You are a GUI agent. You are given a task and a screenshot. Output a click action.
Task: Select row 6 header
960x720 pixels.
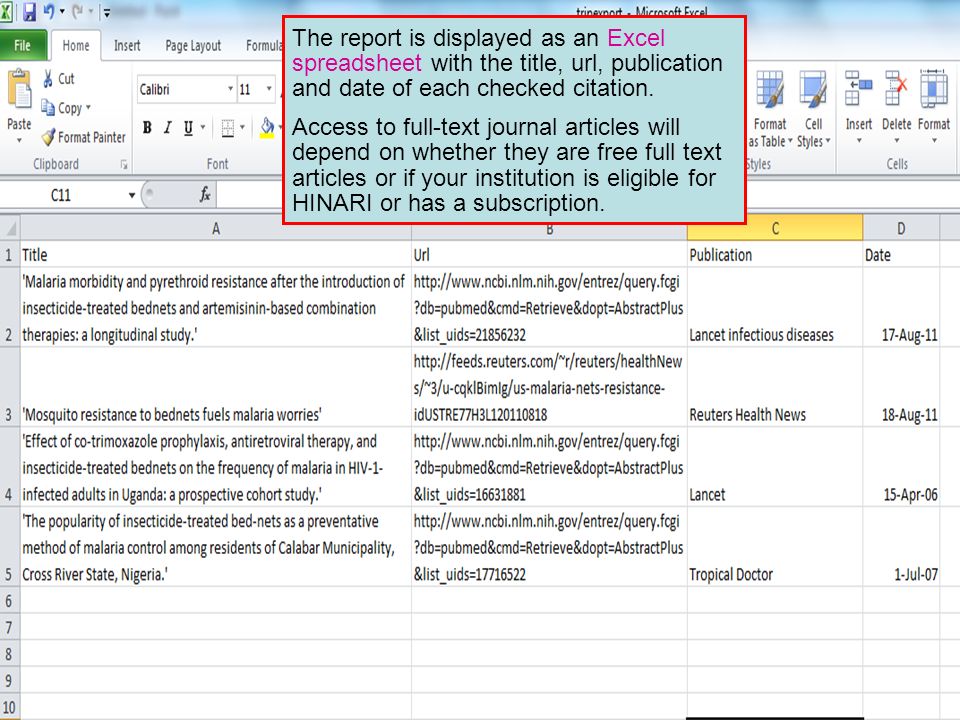coord(9,601)
